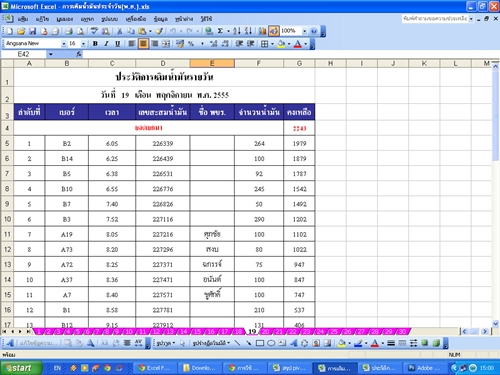Click the Line Style icon in Drawing toolbar
Screen dimensions: 500x375
pyautogui.click(x=391, y=343)
